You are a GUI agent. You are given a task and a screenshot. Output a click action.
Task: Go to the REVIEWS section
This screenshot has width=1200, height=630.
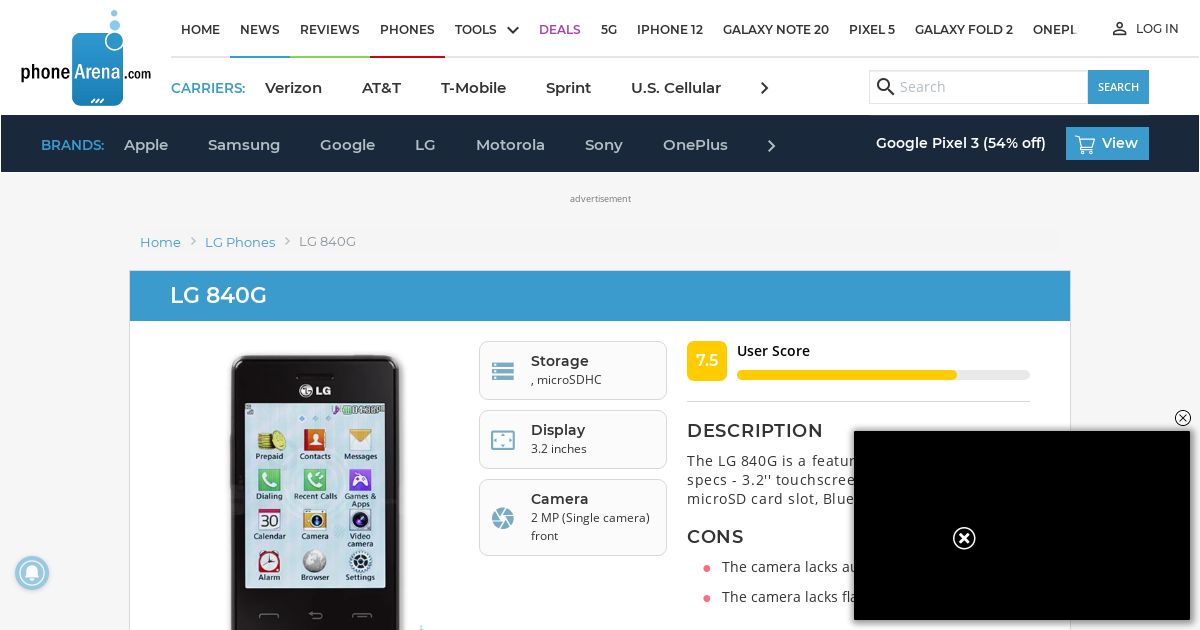330,29
